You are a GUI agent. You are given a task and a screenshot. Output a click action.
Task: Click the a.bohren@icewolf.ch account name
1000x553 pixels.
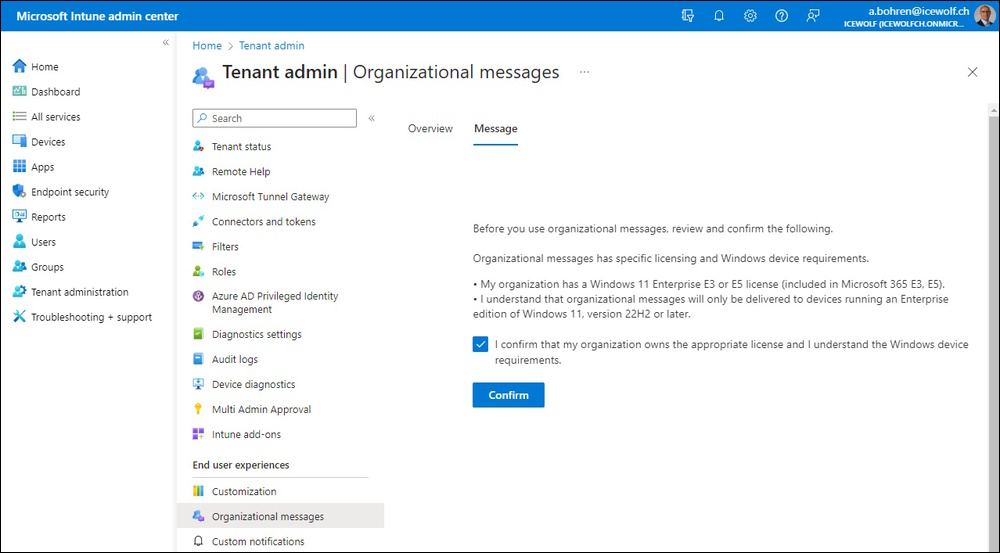pos(918,11)
